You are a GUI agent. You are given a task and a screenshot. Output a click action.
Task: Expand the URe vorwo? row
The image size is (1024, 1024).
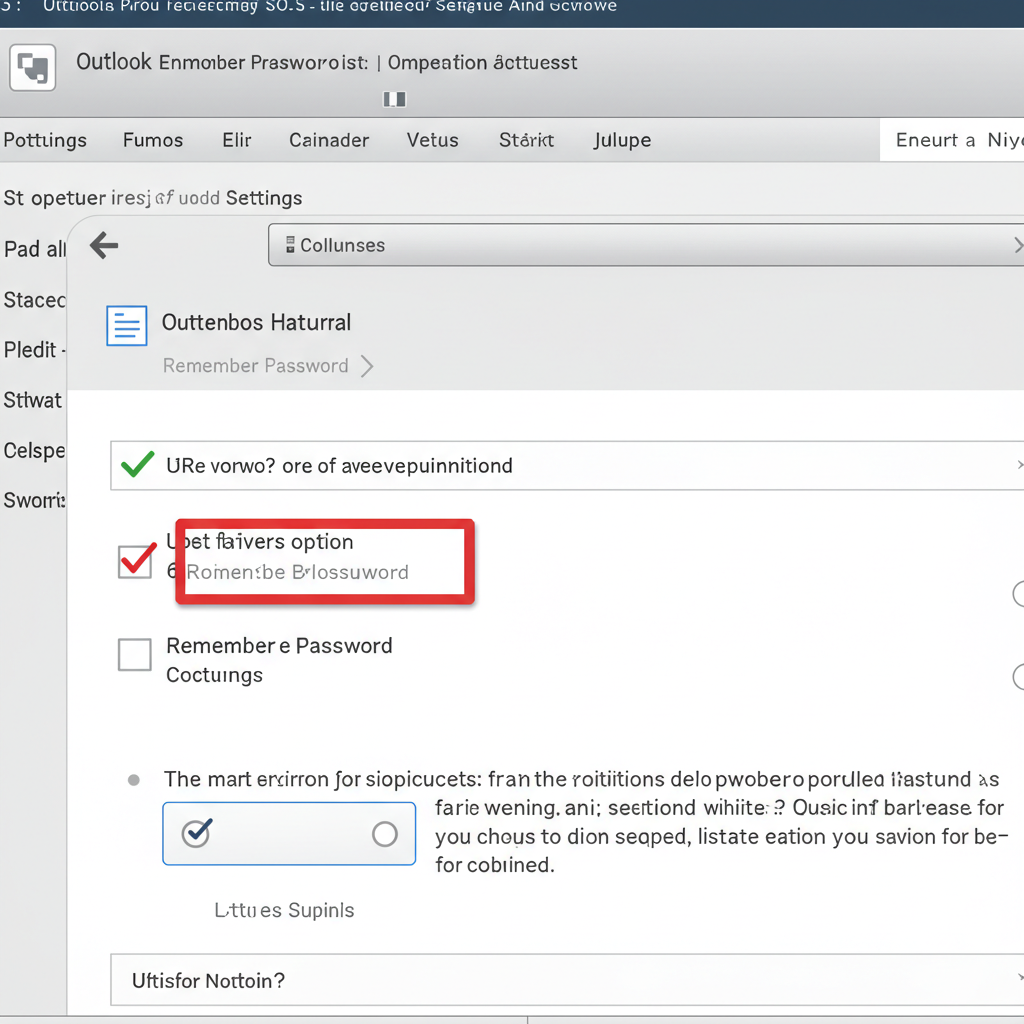point(567,466)
